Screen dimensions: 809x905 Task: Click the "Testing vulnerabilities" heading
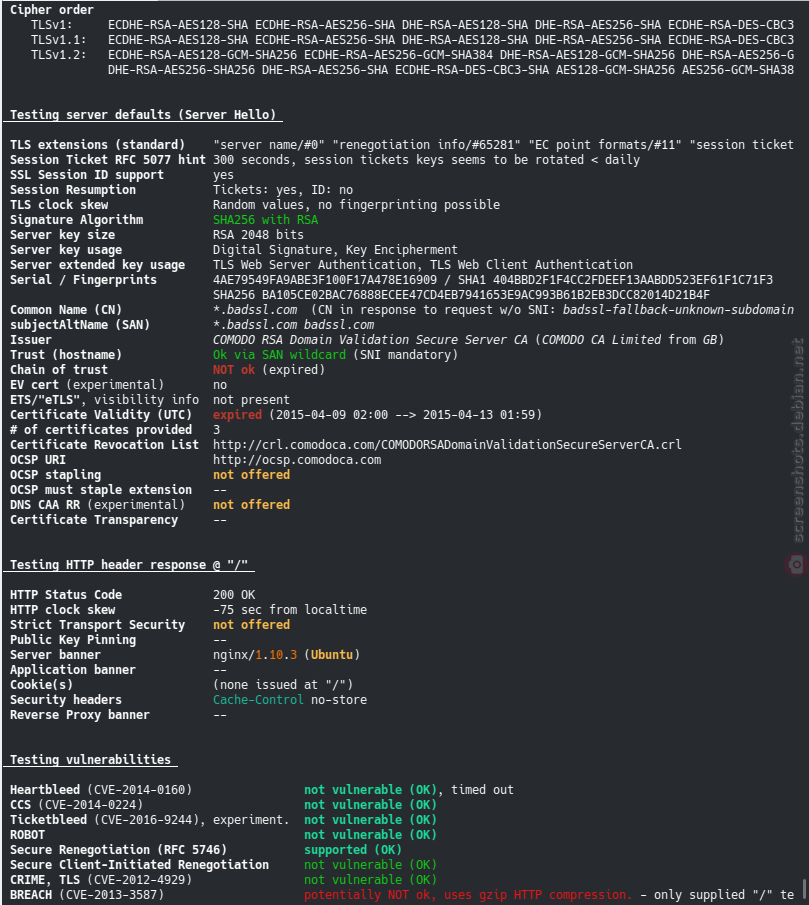[91, 760]
